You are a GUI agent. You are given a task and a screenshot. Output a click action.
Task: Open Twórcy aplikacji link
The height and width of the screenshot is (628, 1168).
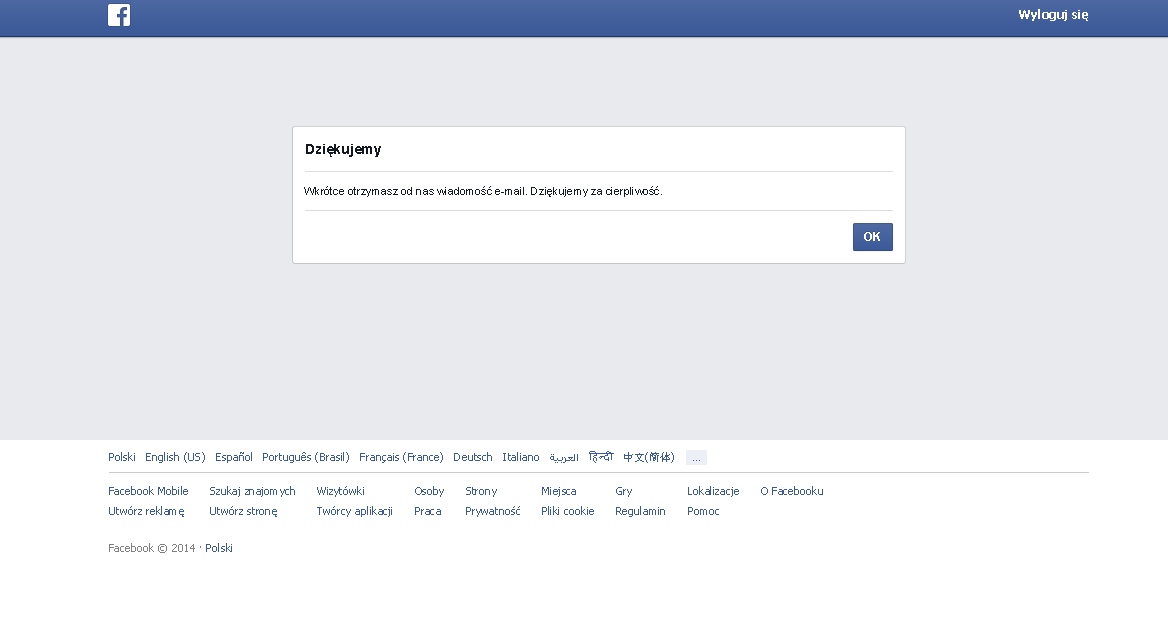pyautogui.click(x=355, y=512)
